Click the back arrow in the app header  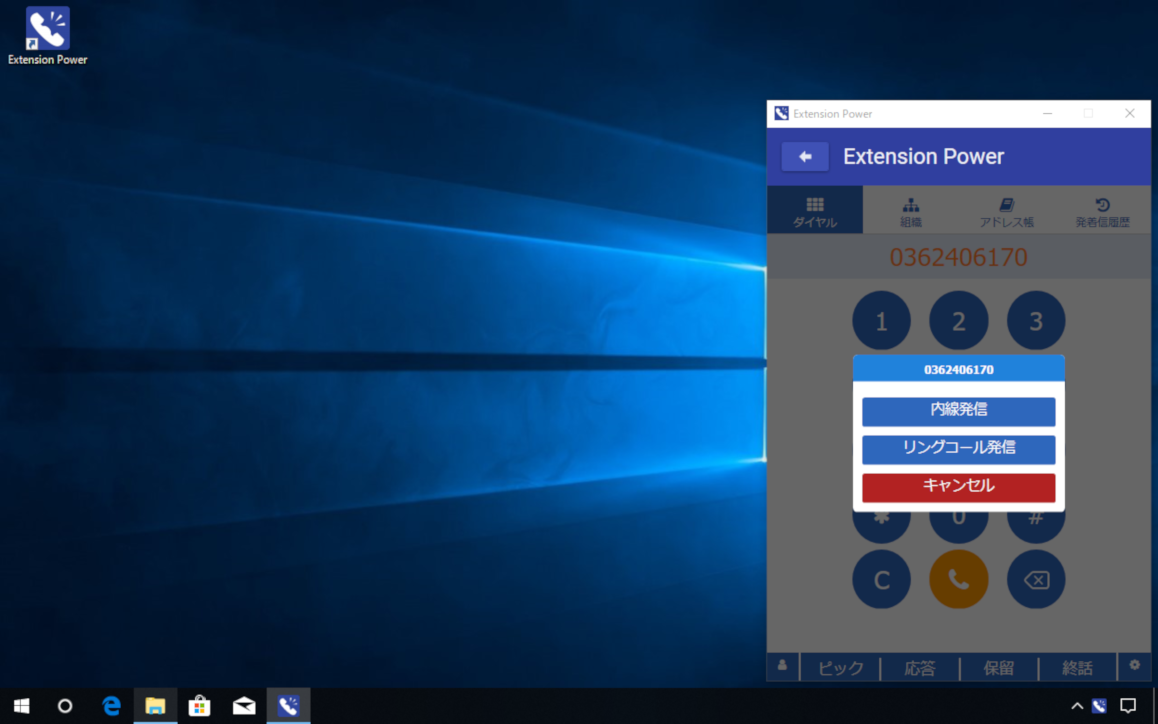pyautogui.click(x=804, y=156)
